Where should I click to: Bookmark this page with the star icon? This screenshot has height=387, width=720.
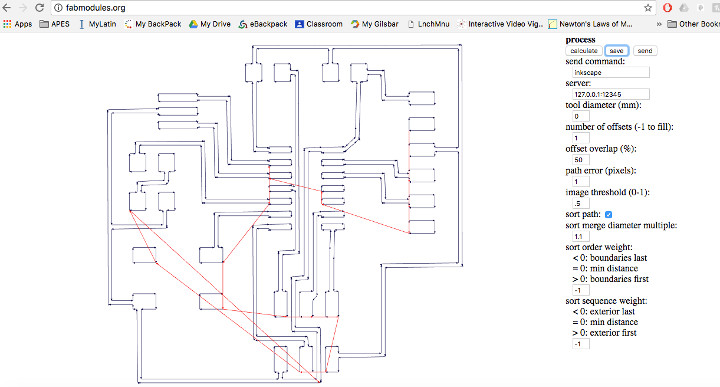click(x=648, y=8)
